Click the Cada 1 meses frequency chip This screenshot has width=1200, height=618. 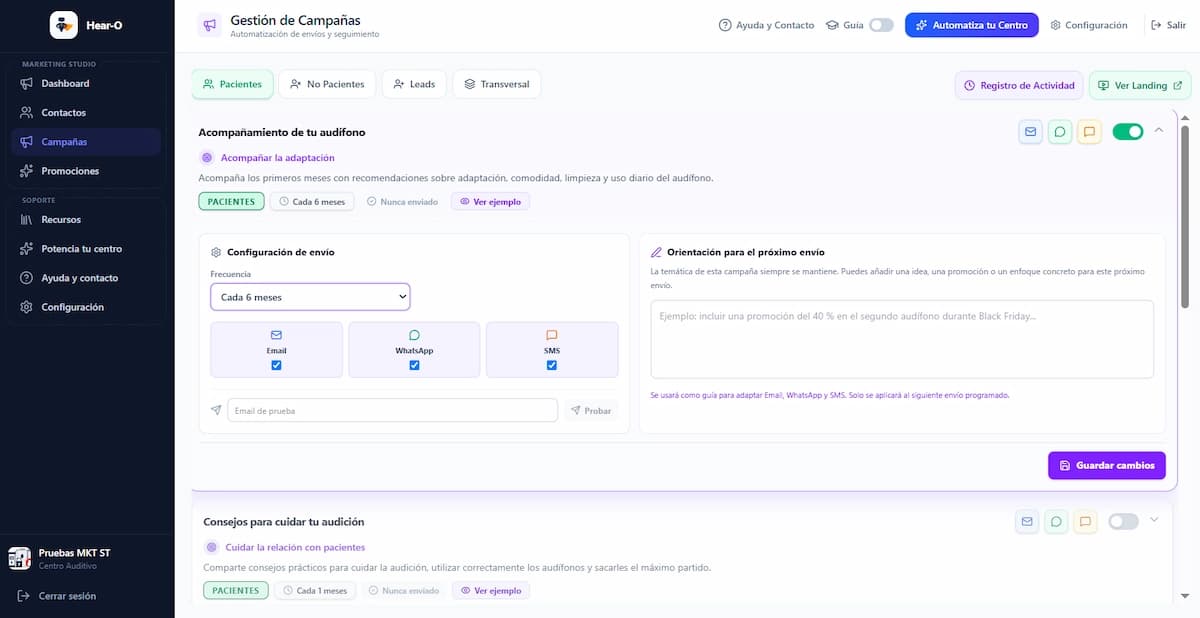315,591
